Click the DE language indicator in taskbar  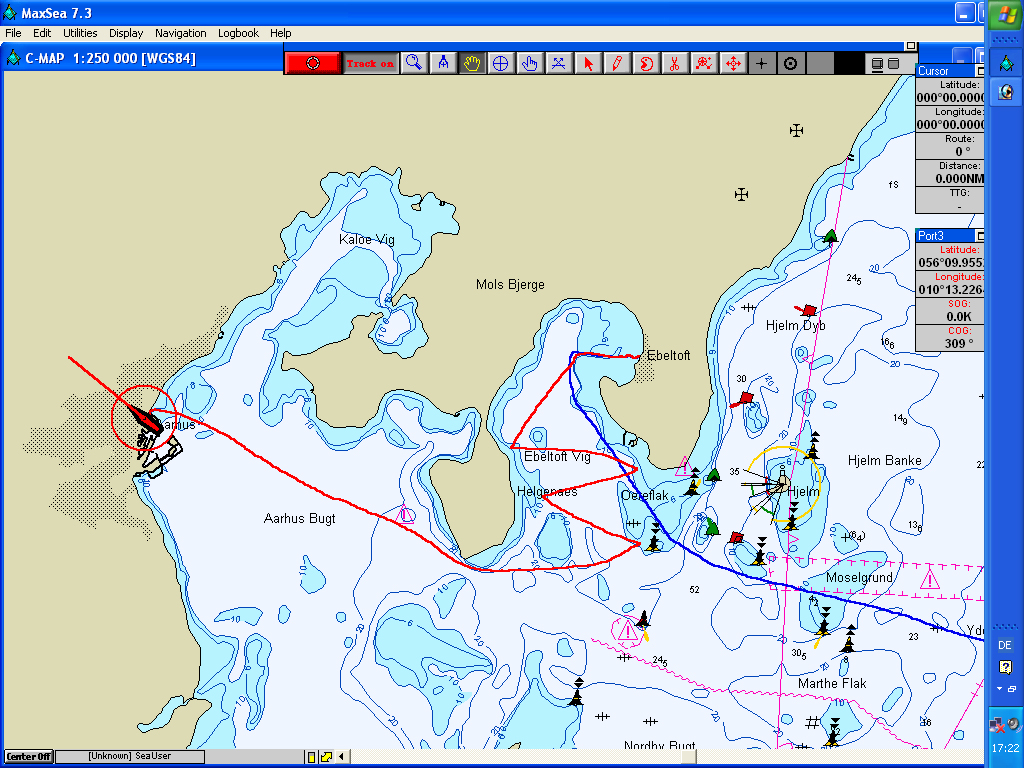(1005, 646)
